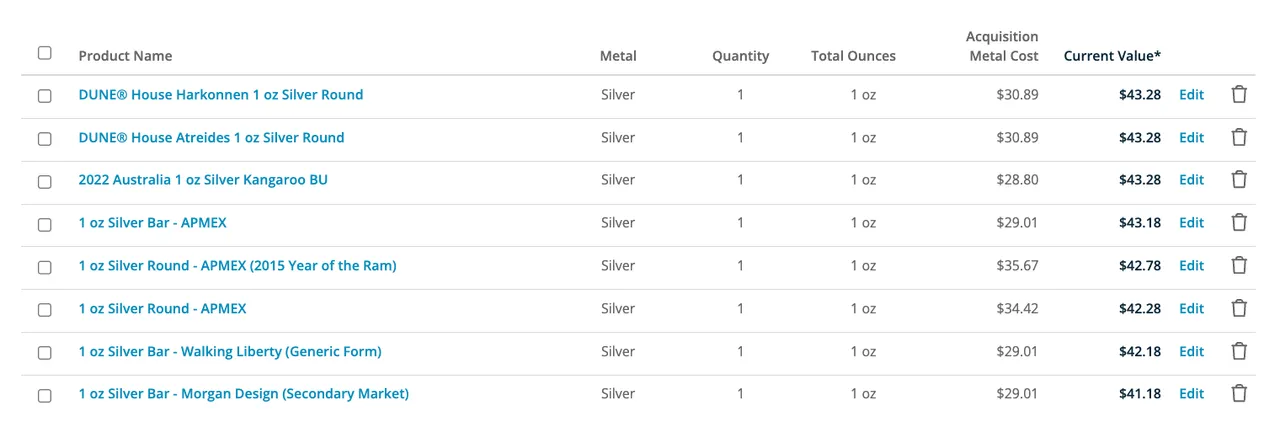This screenshot has width=1280, height=433.
Task: Tick the select-all checkbox in the header
Action: tap(45, 53)
